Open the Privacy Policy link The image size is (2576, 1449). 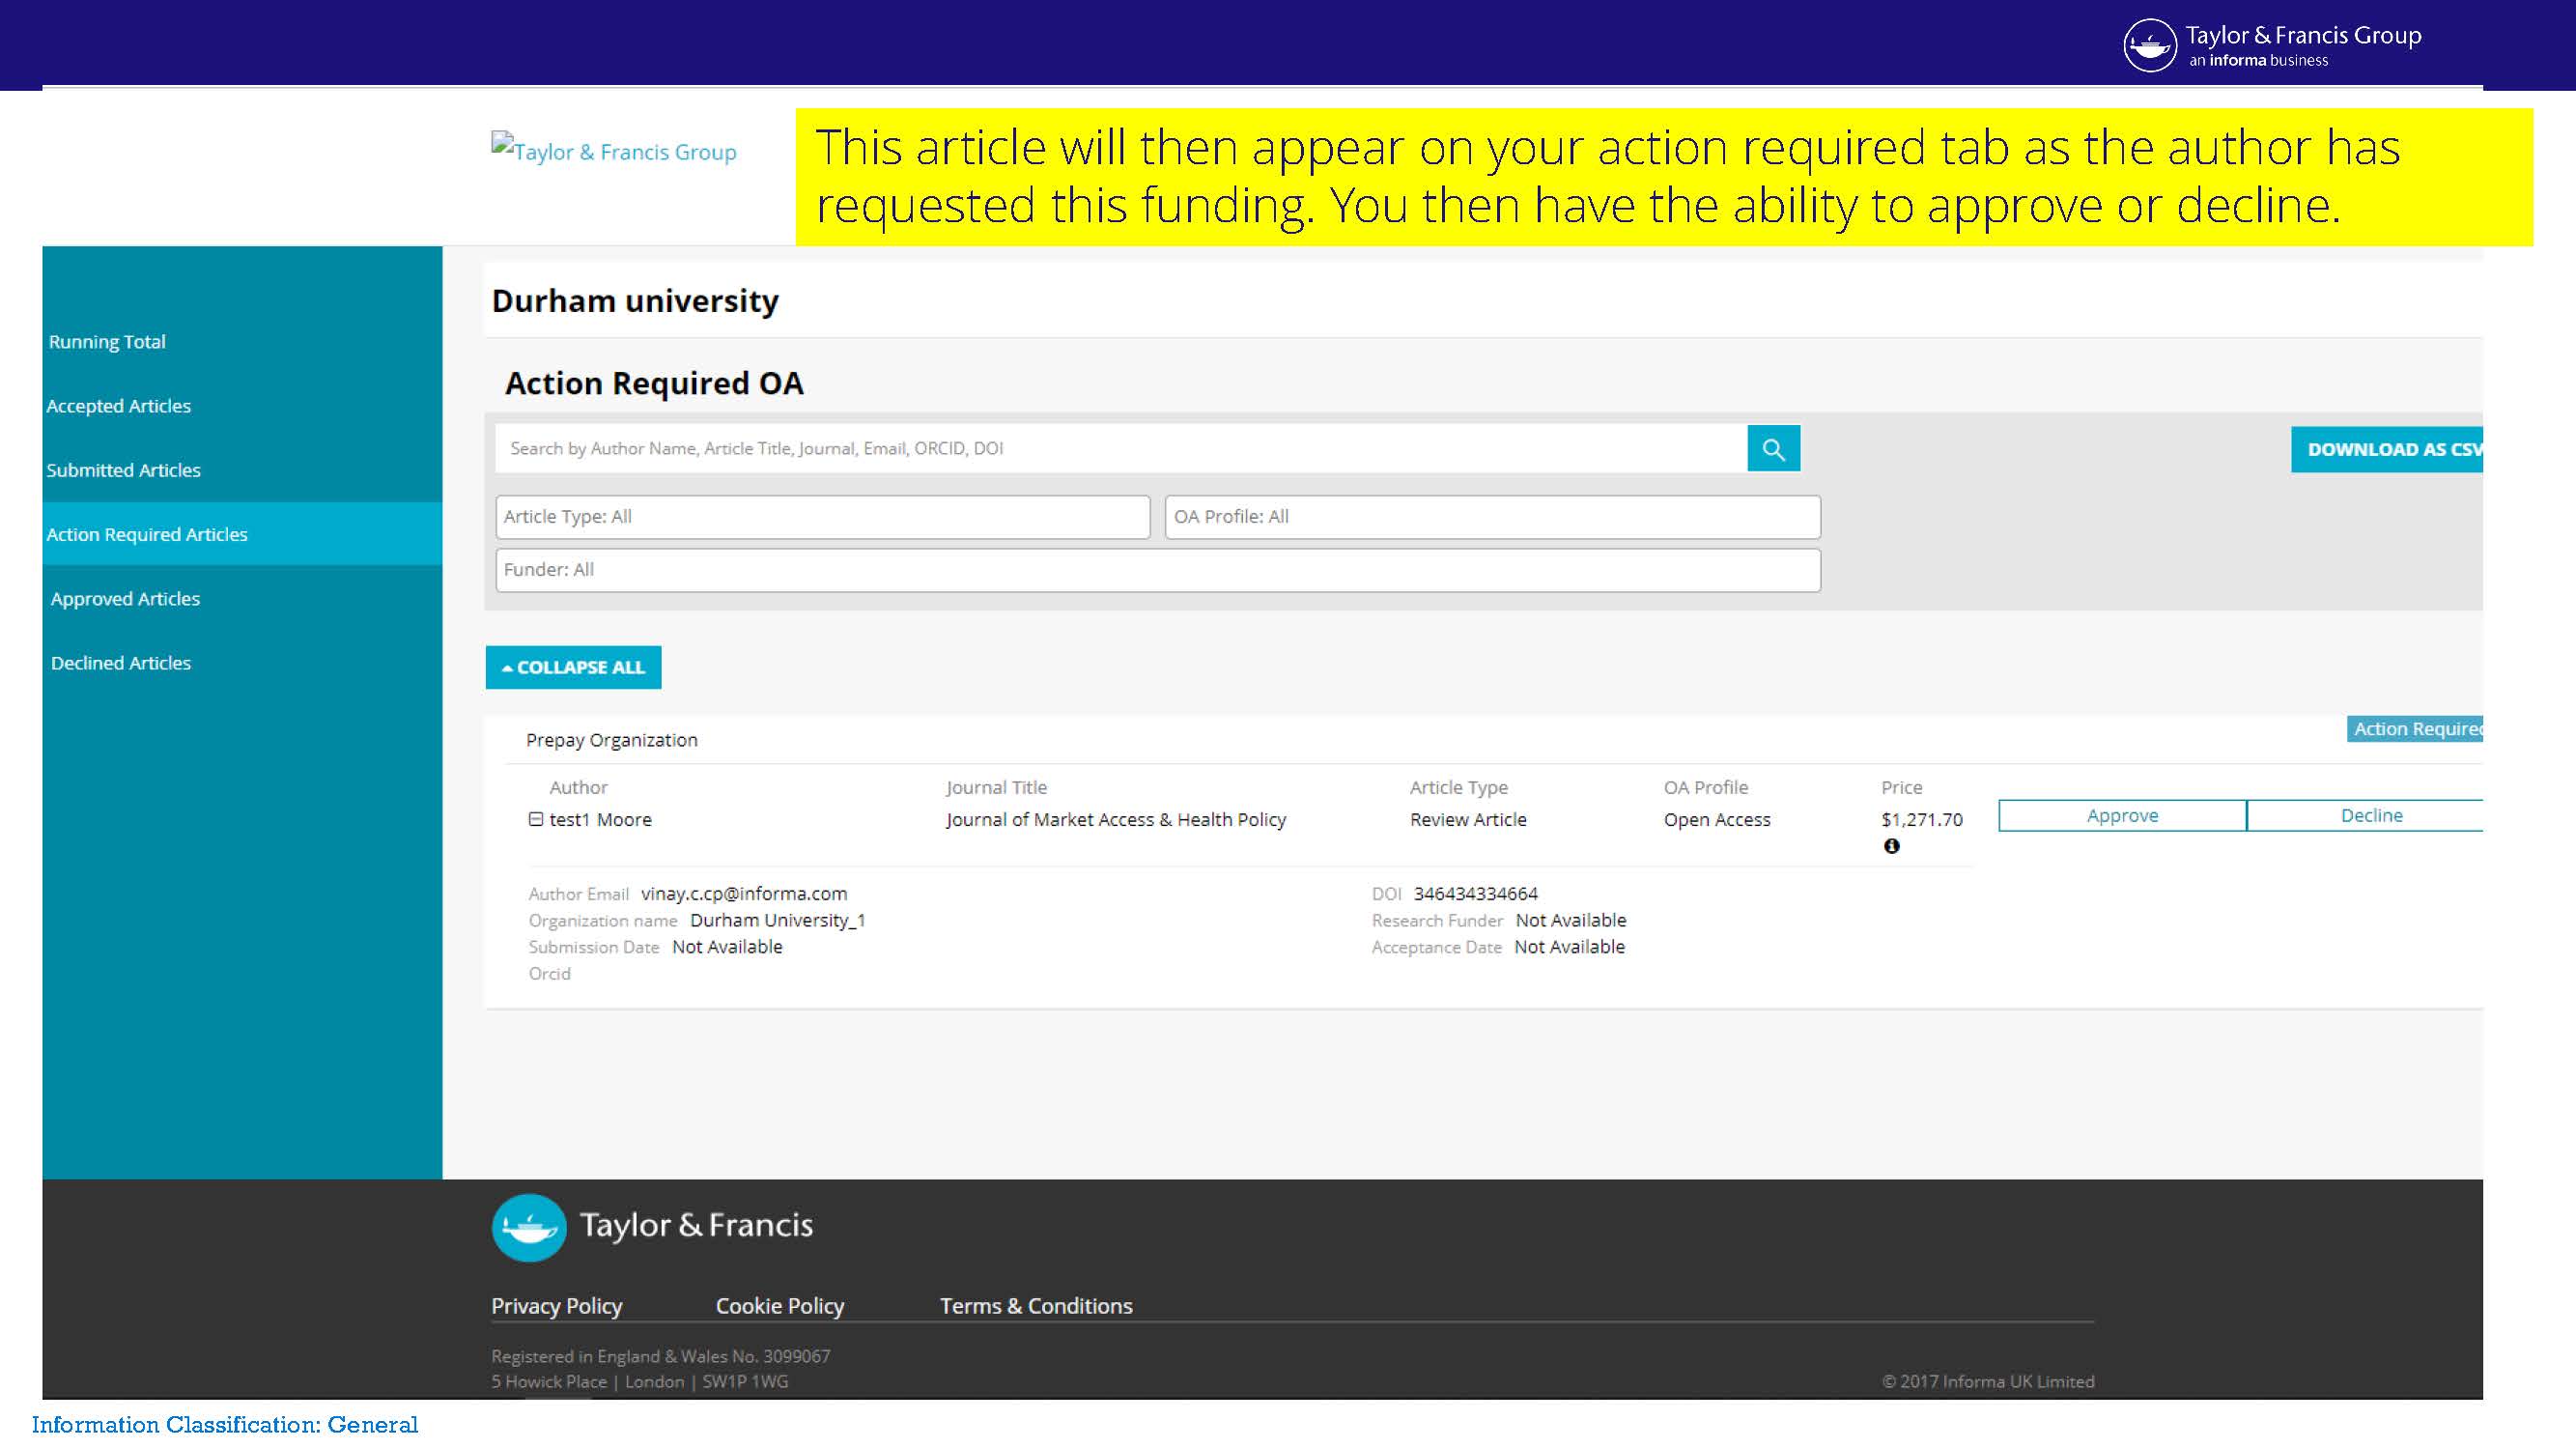coord(556,1306)
